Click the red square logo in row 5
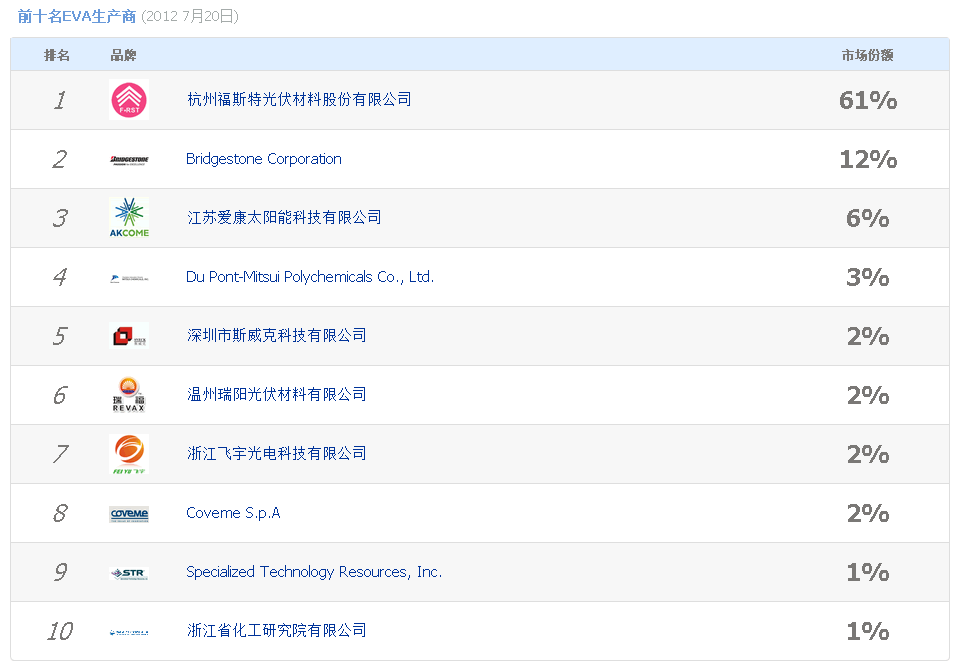The height and width of the screenshot is (668, 959). (x=128, y=336)
